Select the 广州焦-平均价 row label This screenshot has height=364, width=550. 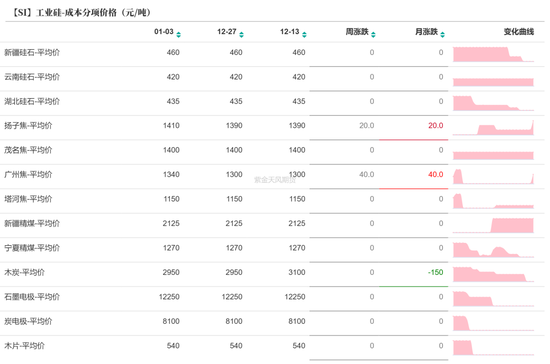[28, 174]
